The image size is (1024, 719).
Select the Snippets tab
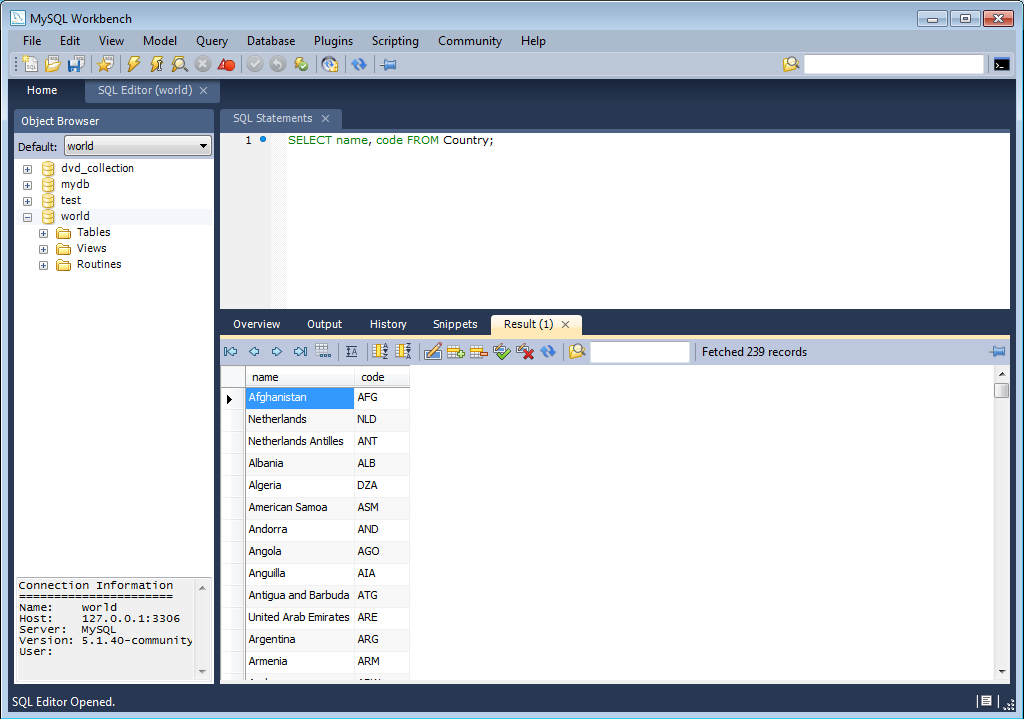pyautogui.click(x=455, y=324)
